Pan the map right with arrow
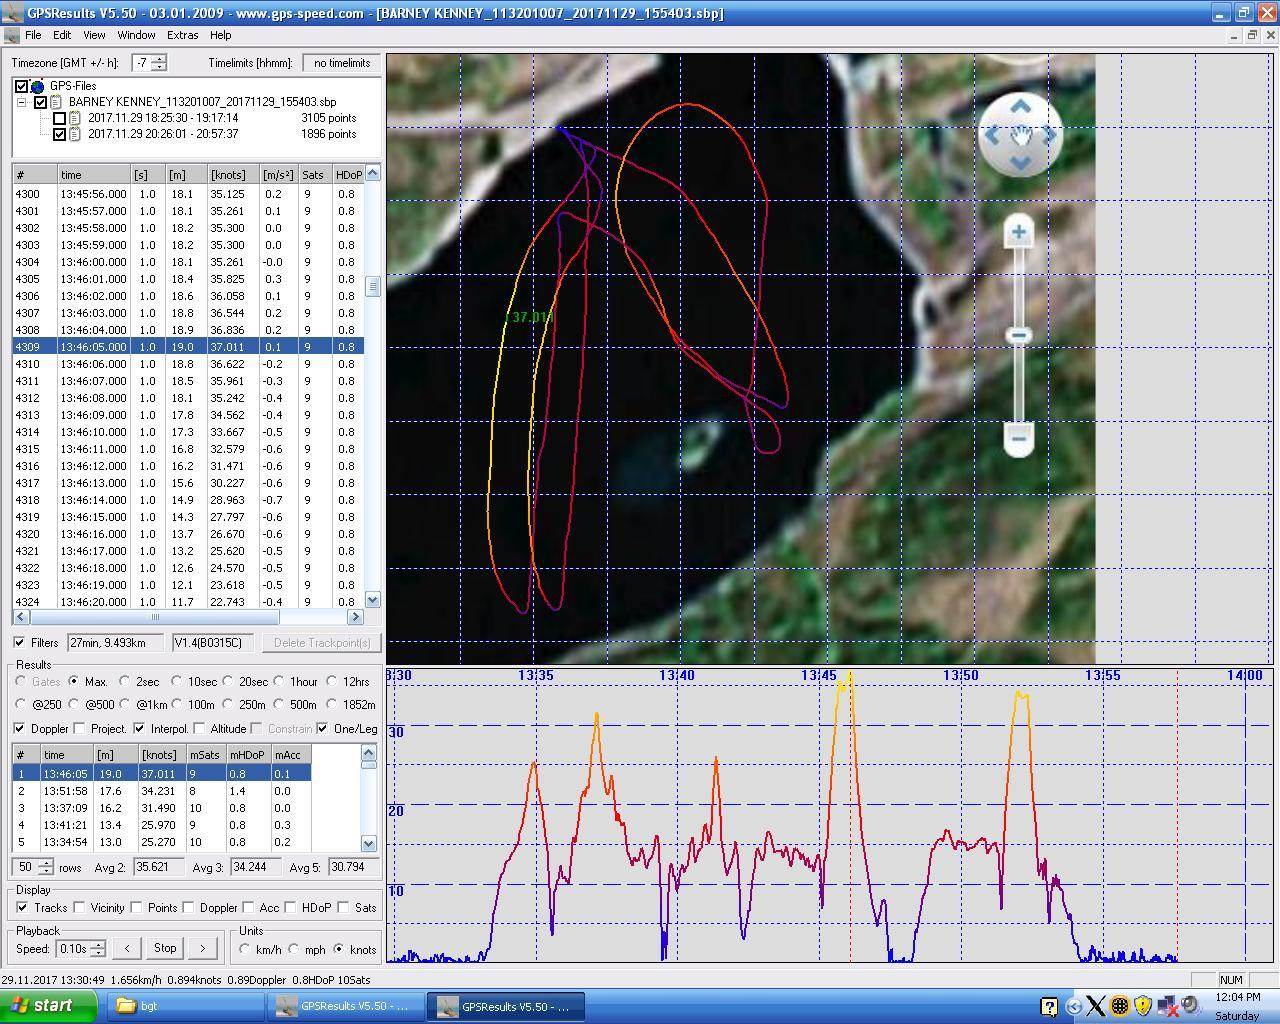Screen dimensions: 1280x1024 coord(1050,135)
